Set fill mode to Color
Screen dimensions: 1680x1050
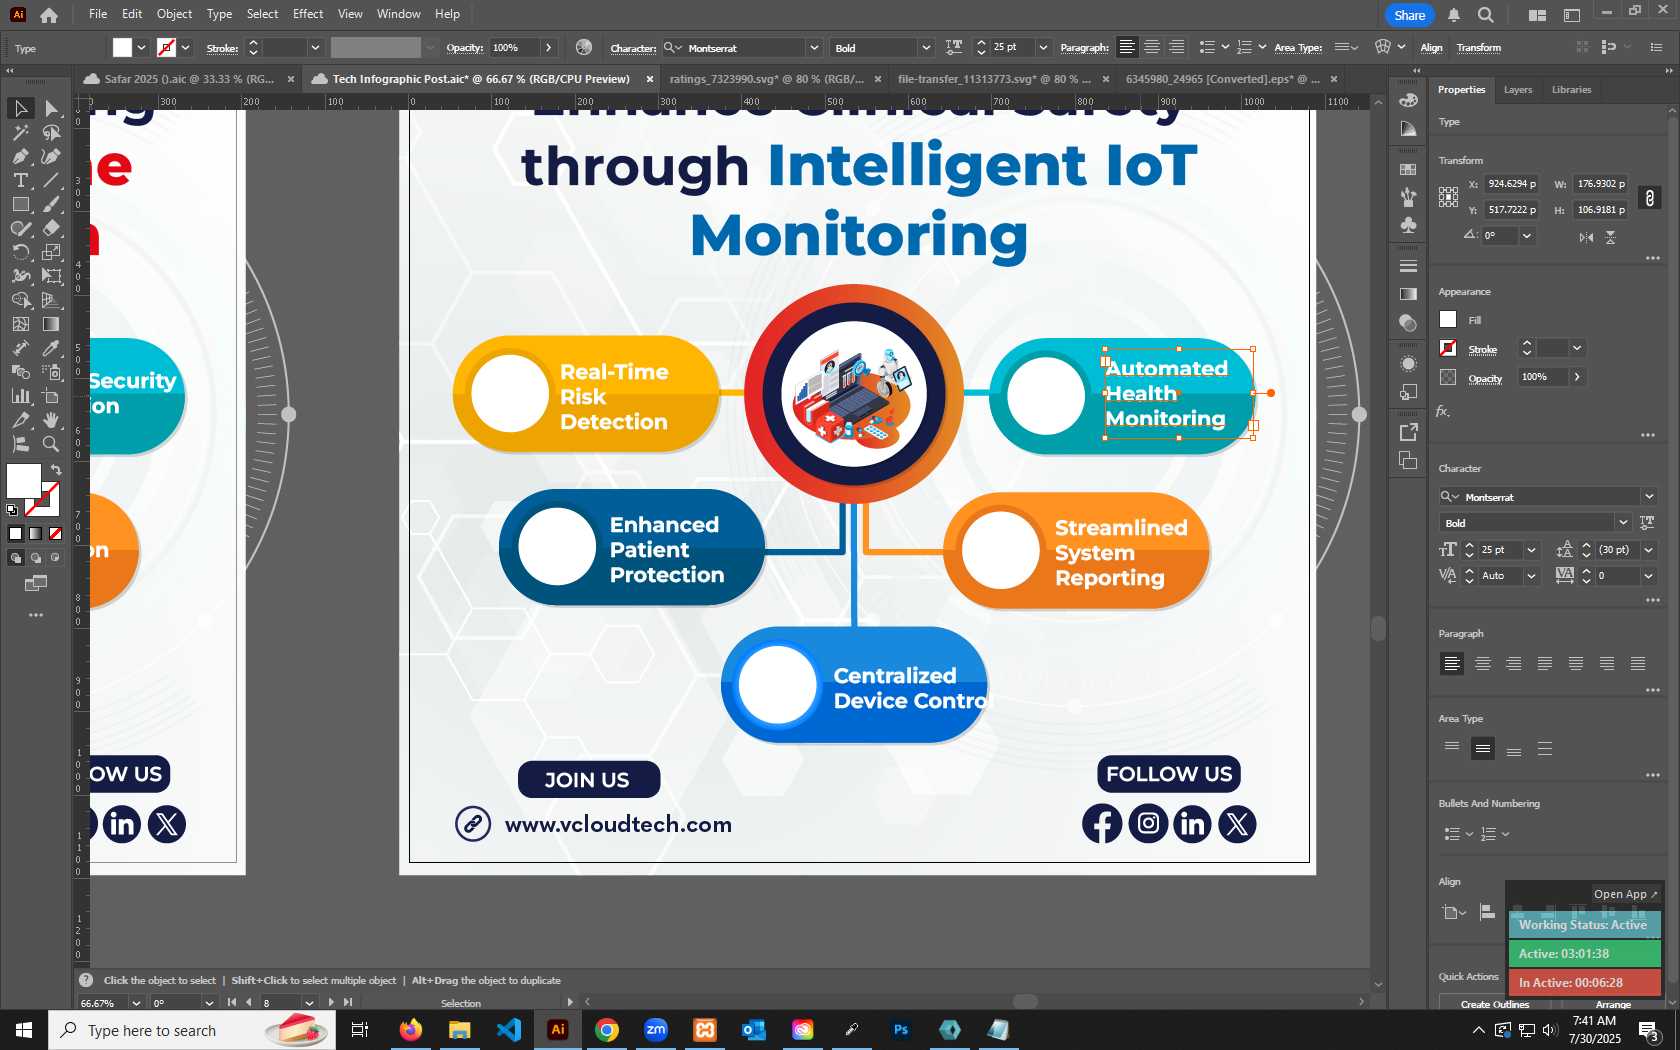15,534
